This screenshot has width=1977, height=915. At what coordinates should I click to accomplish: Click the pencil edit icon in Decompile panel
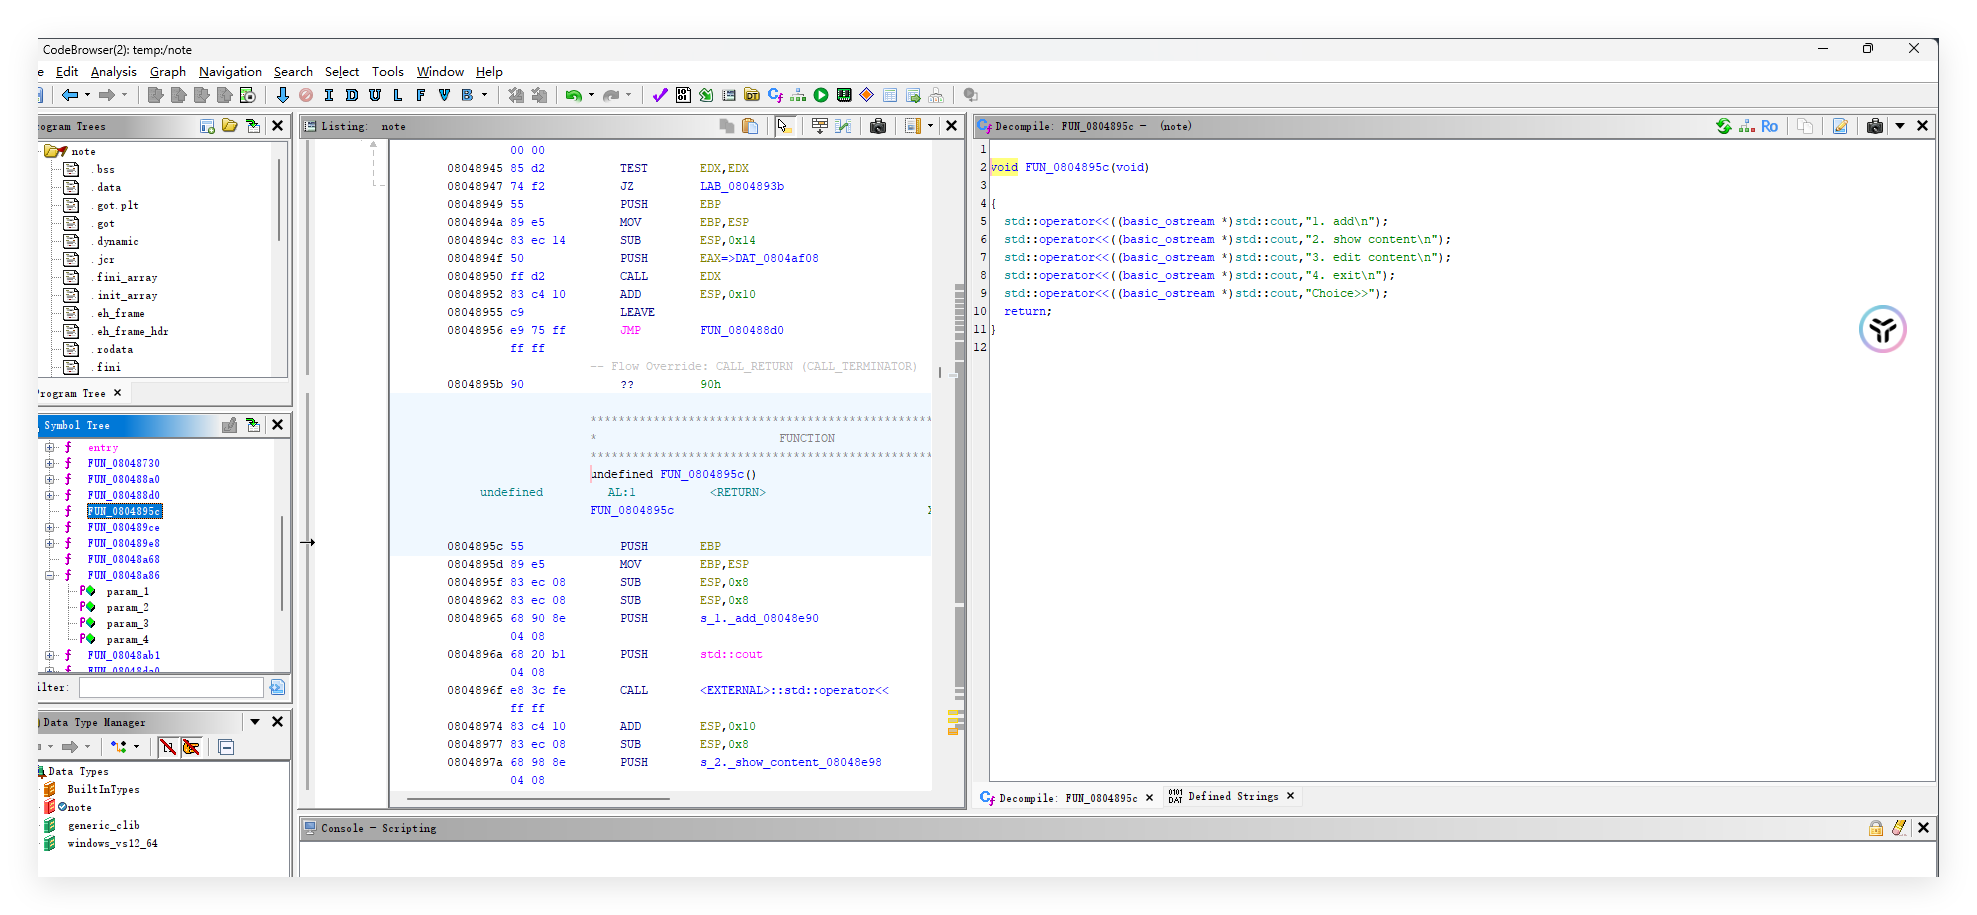coord(1840,126)
